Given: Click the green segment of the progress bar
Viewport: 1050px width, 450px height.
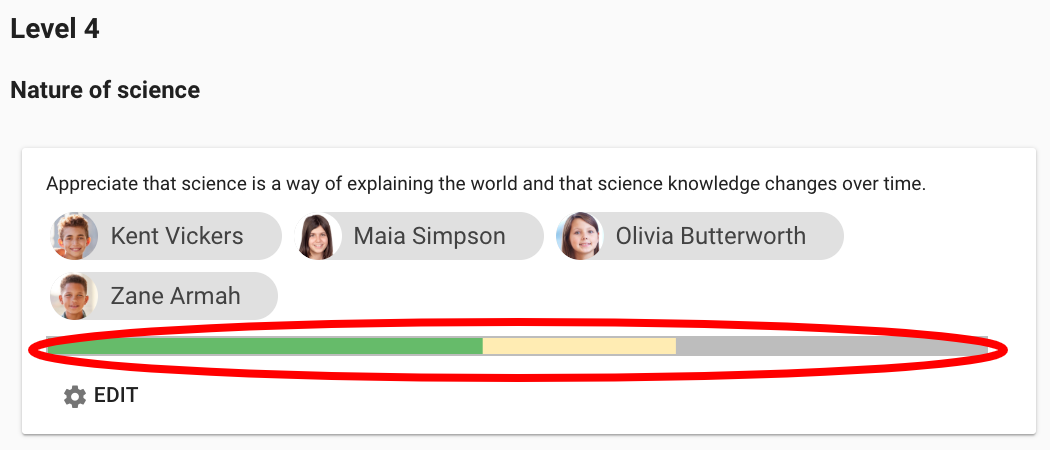Looking at the screenshot, I should tap(265, 346).
